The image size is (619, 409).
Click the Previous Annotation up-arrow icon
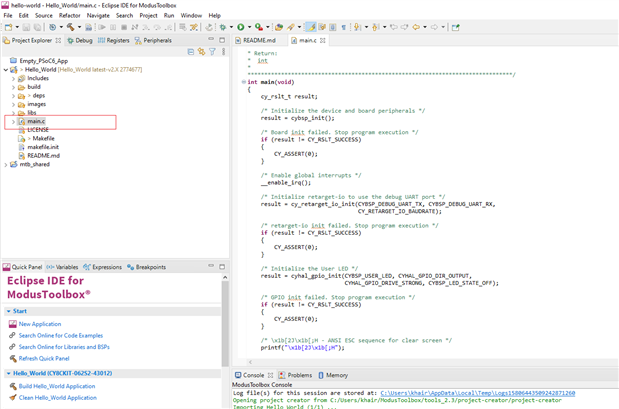pyautogui.click(x=375, y=27)
